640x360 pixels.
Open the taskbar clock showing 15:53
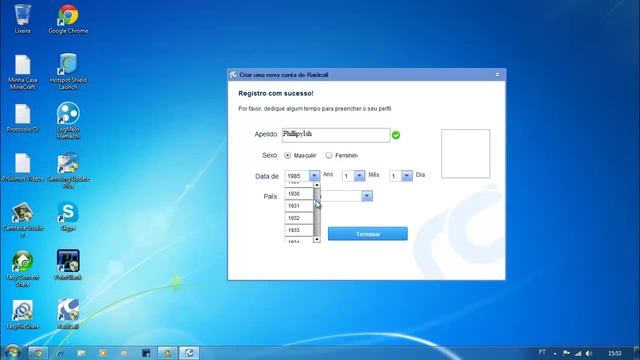click(x=615, y=353)
